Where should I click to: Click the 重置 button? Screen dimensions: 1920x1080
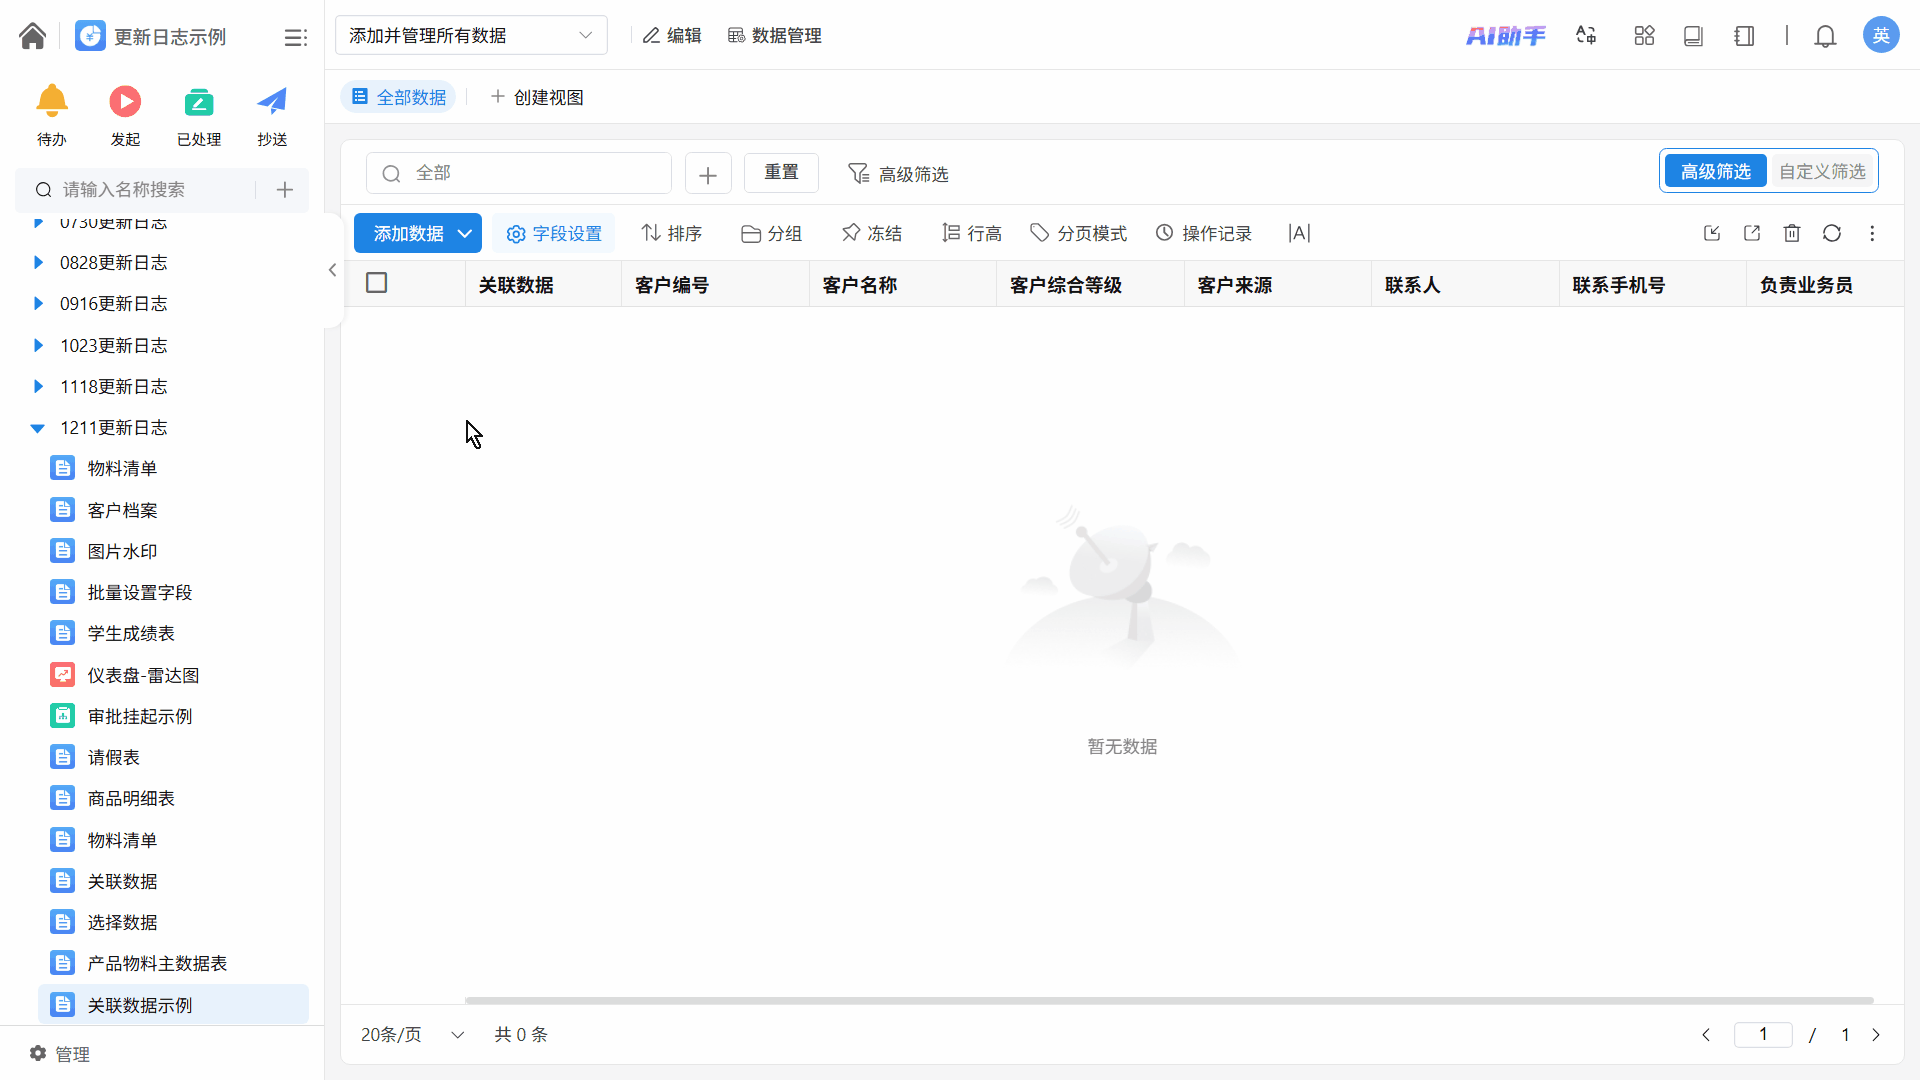point(781,172)
